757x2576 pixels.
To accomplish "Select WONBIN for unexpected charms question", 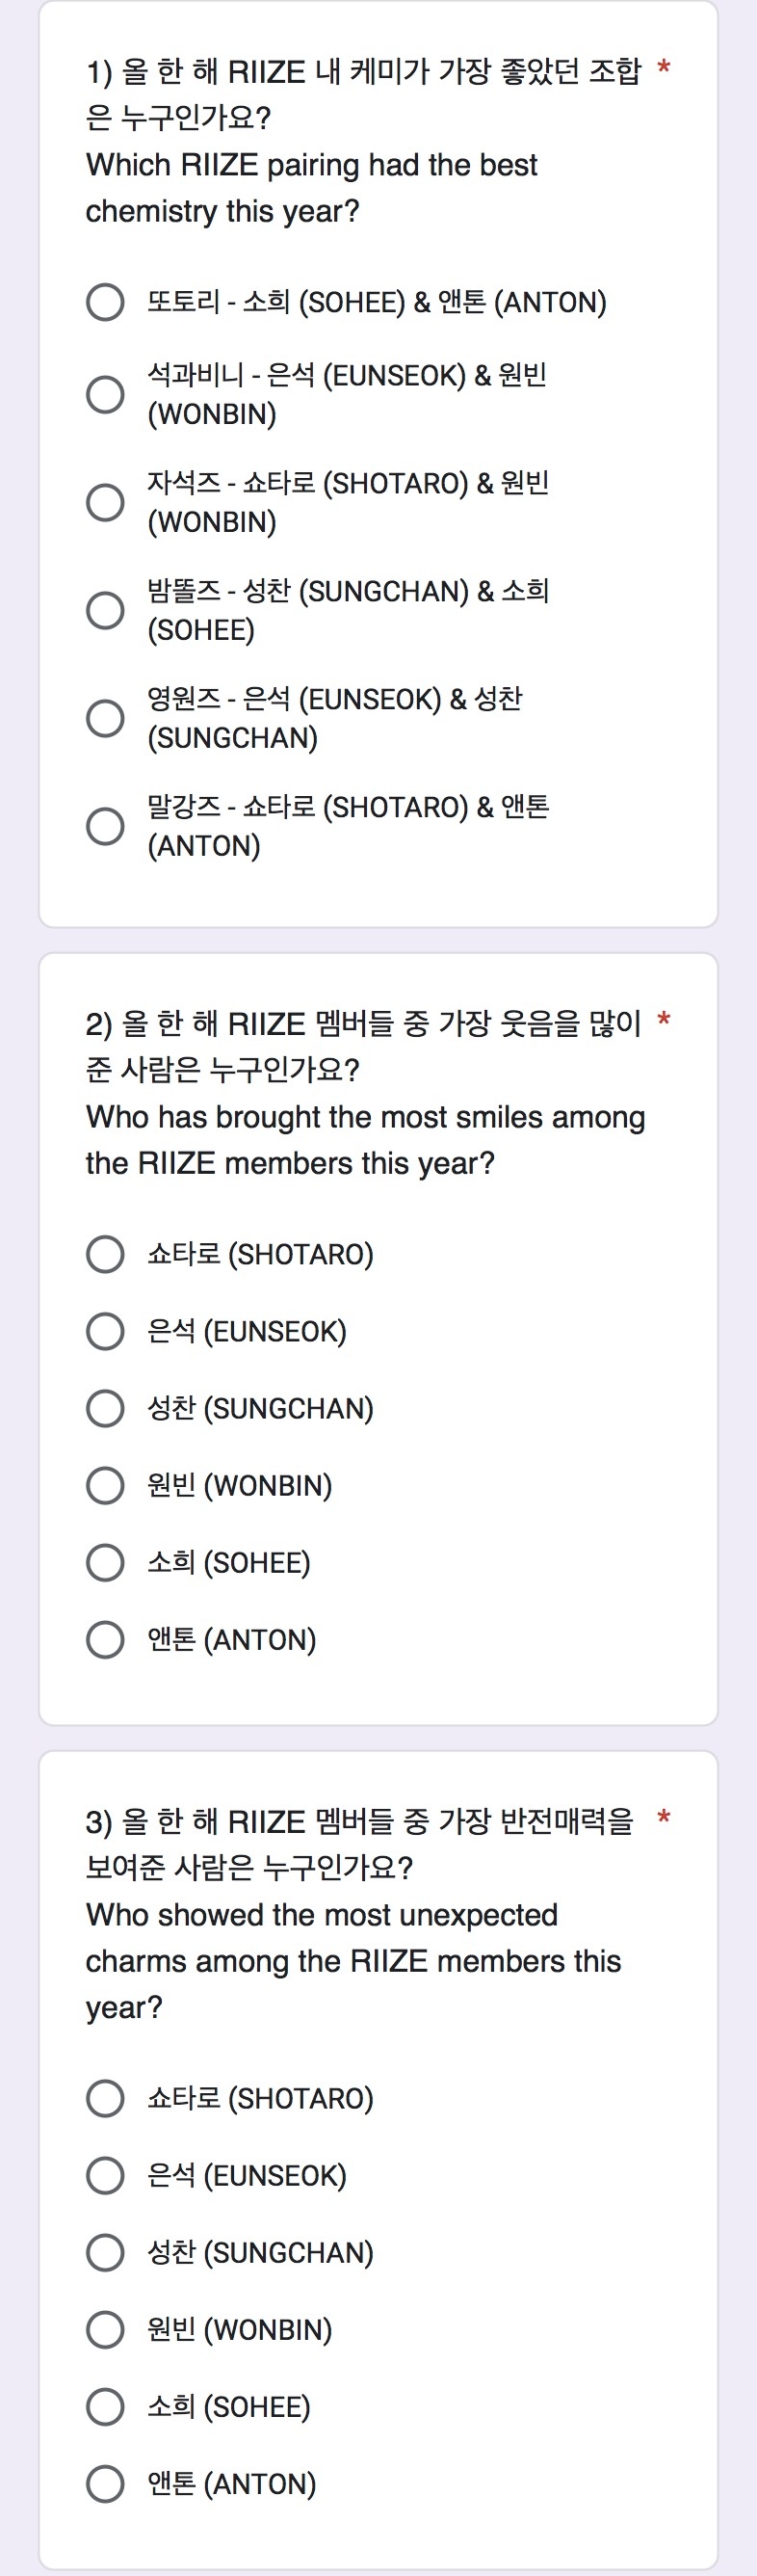I will tap(105, 2329).
